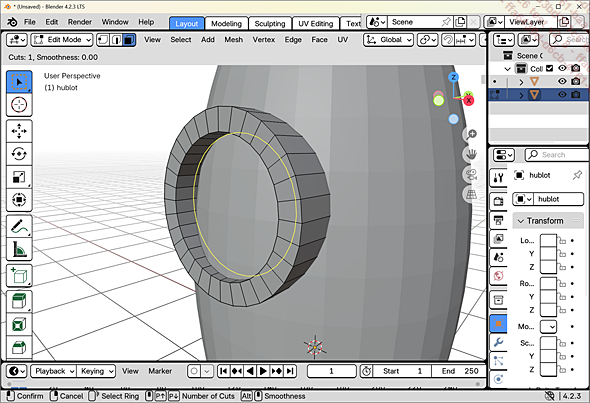Switch to the Modeling workspace tab
This screenshot has height=403, width=590.
click(x=226, y=23)
